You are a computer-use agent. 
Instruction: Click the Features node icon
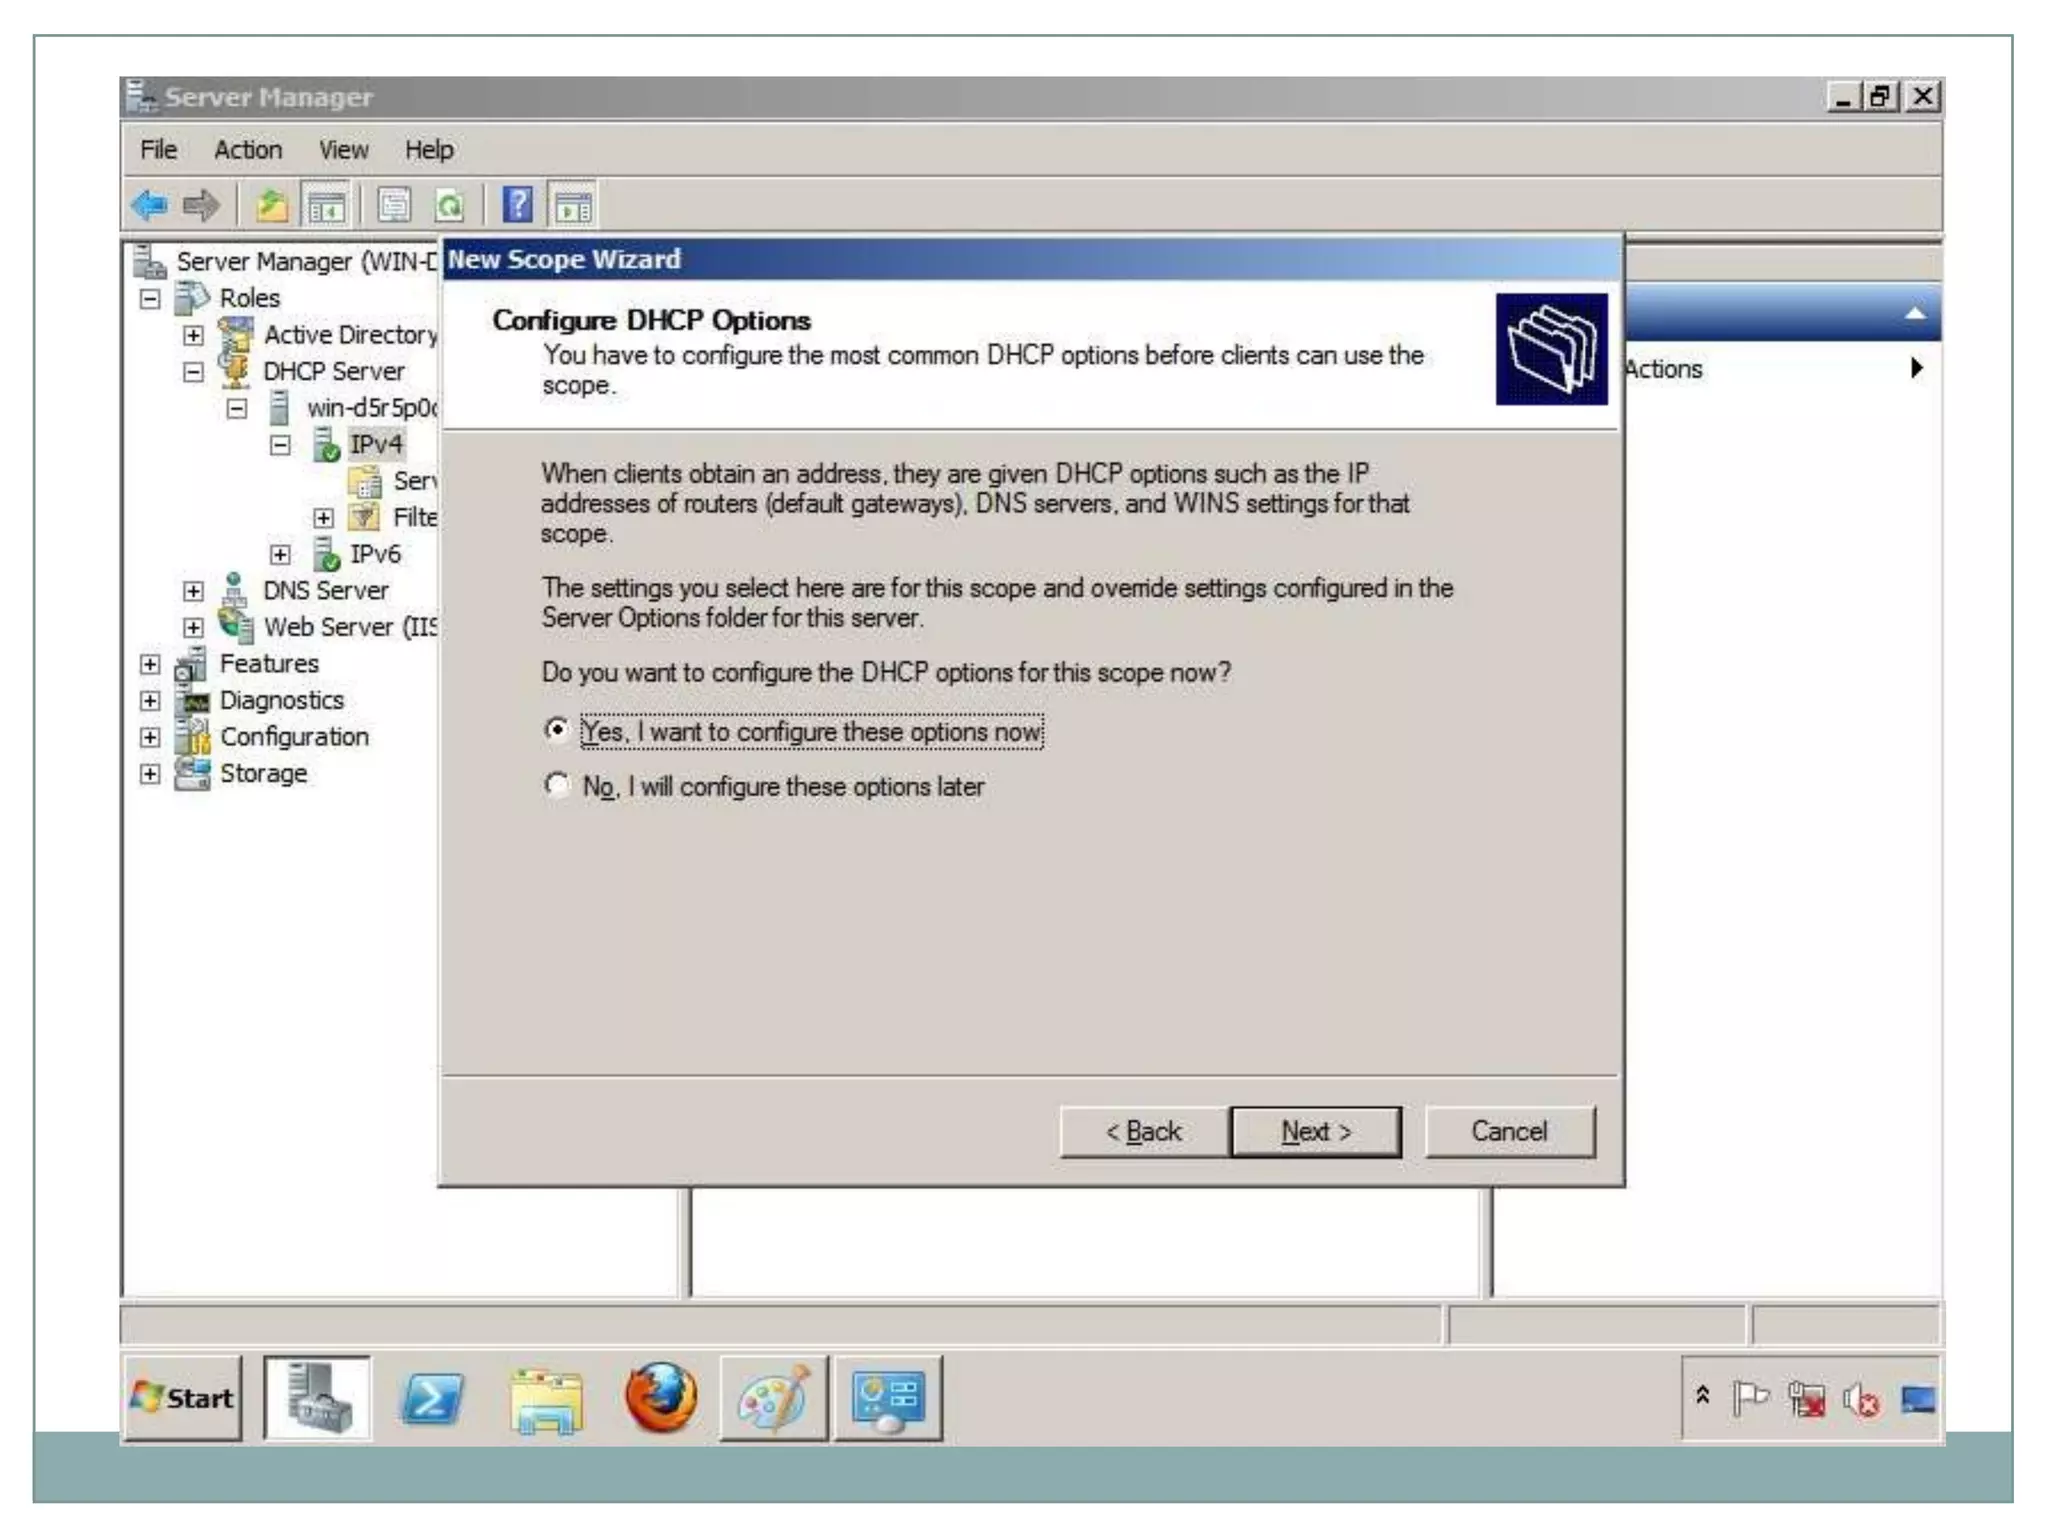coord(190,664)
